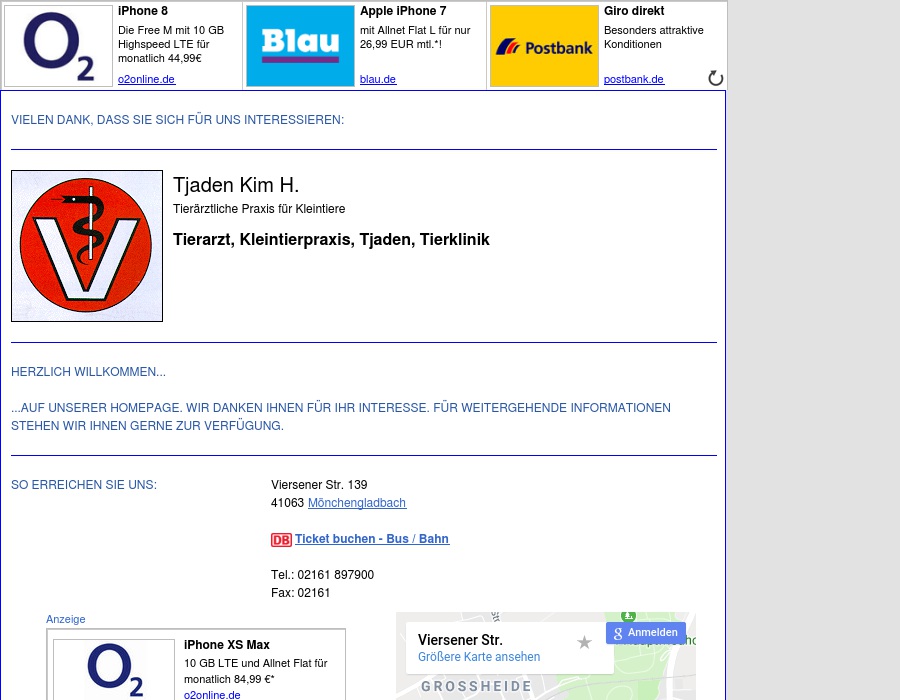This screenshot has width=900, height=700.
Task: Open the postbank.de link
Action: tap(634, 80)
